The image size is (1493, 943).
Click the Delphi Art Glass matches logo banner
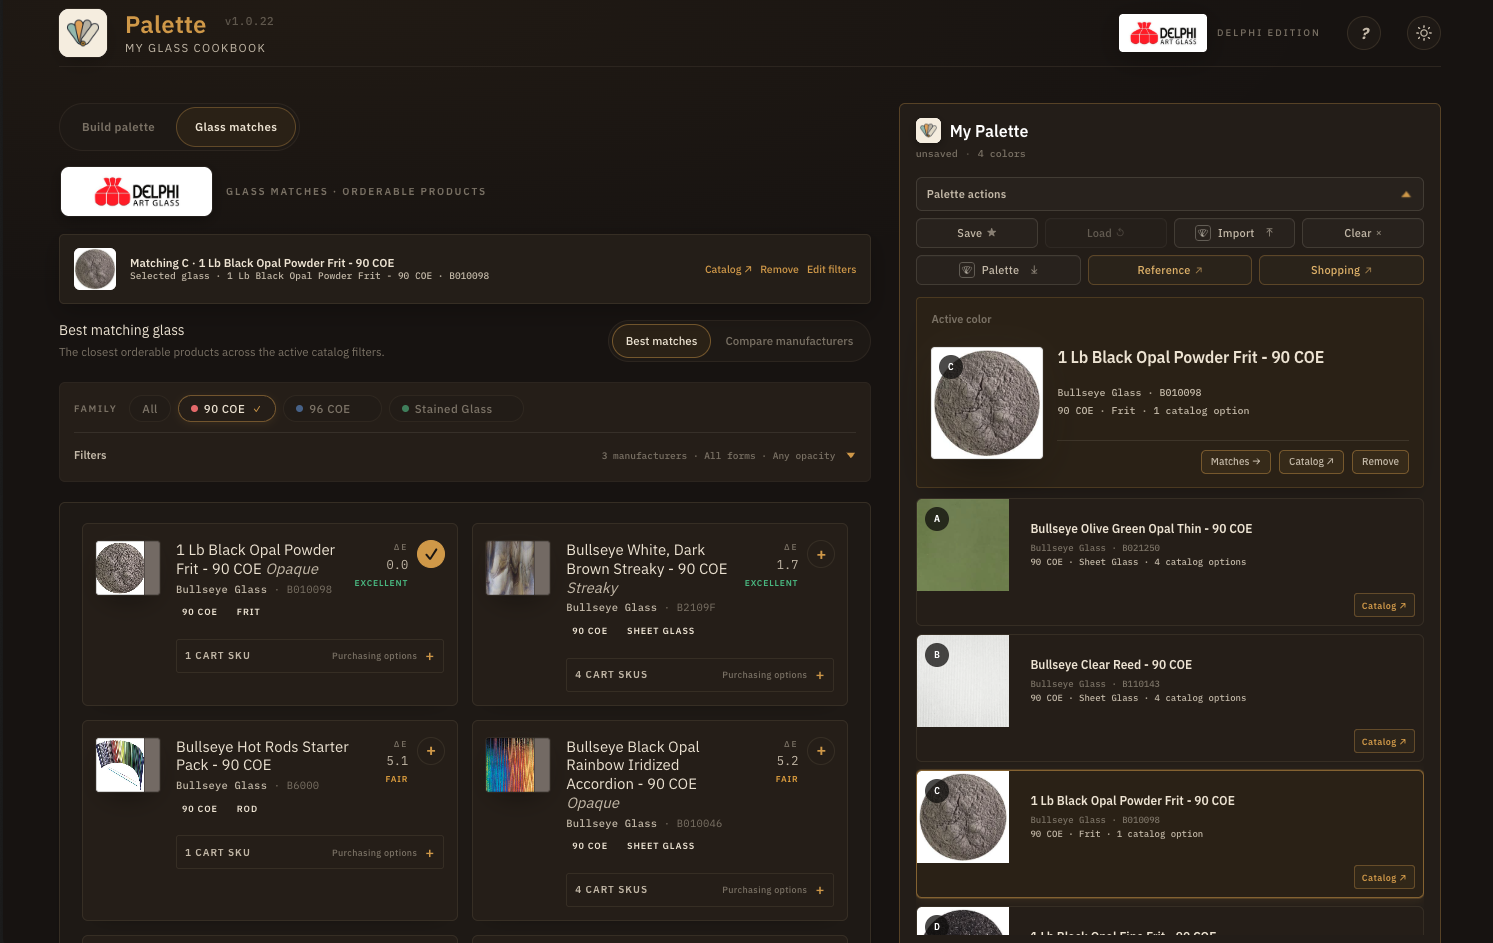point(136,191)
